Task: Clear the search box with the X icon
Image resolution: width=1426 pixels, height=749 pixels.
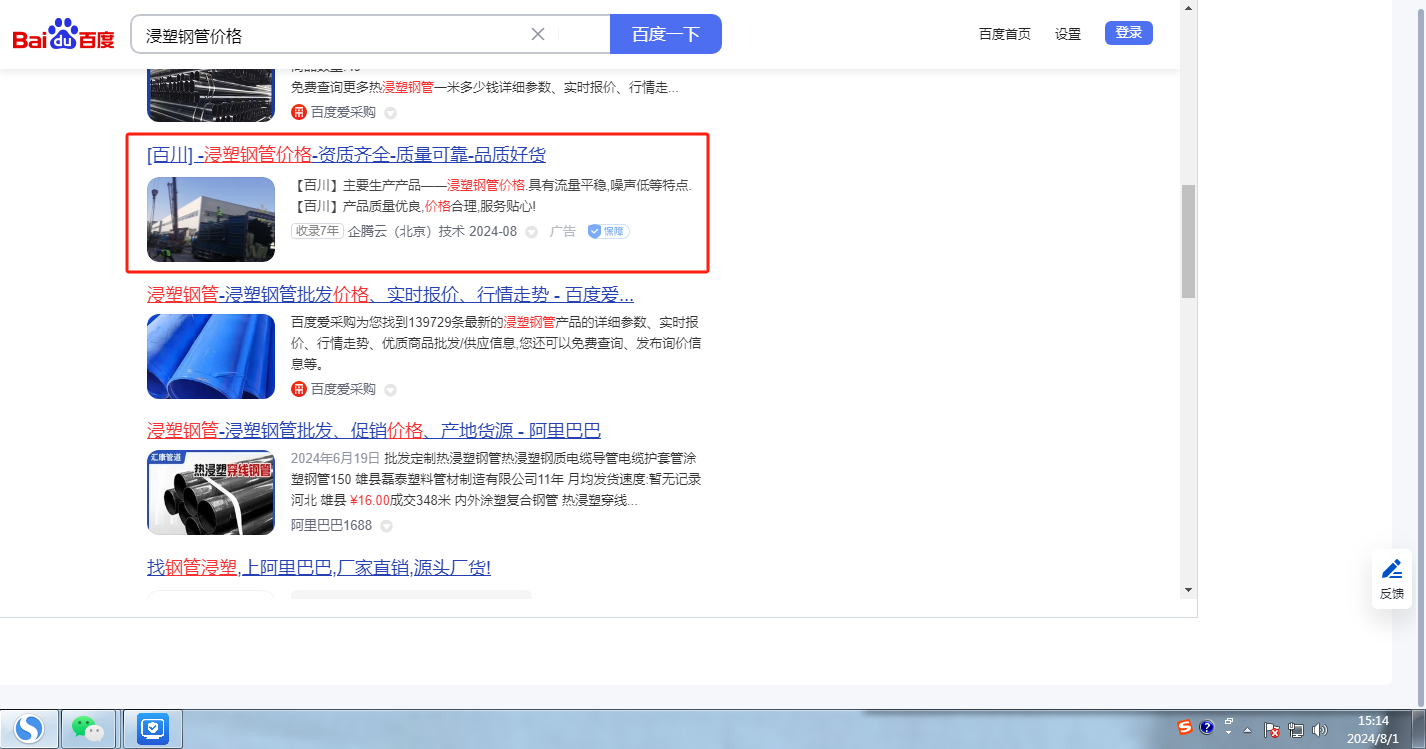Action: [x=538, y=34]
